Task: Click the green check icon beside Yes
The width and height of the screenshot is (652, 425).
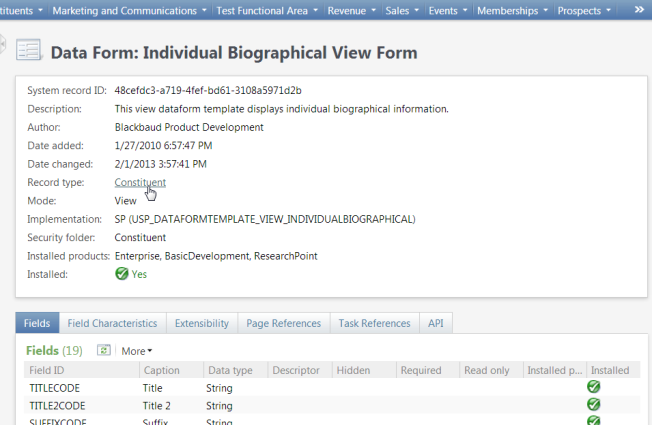Action: [122, 273]
